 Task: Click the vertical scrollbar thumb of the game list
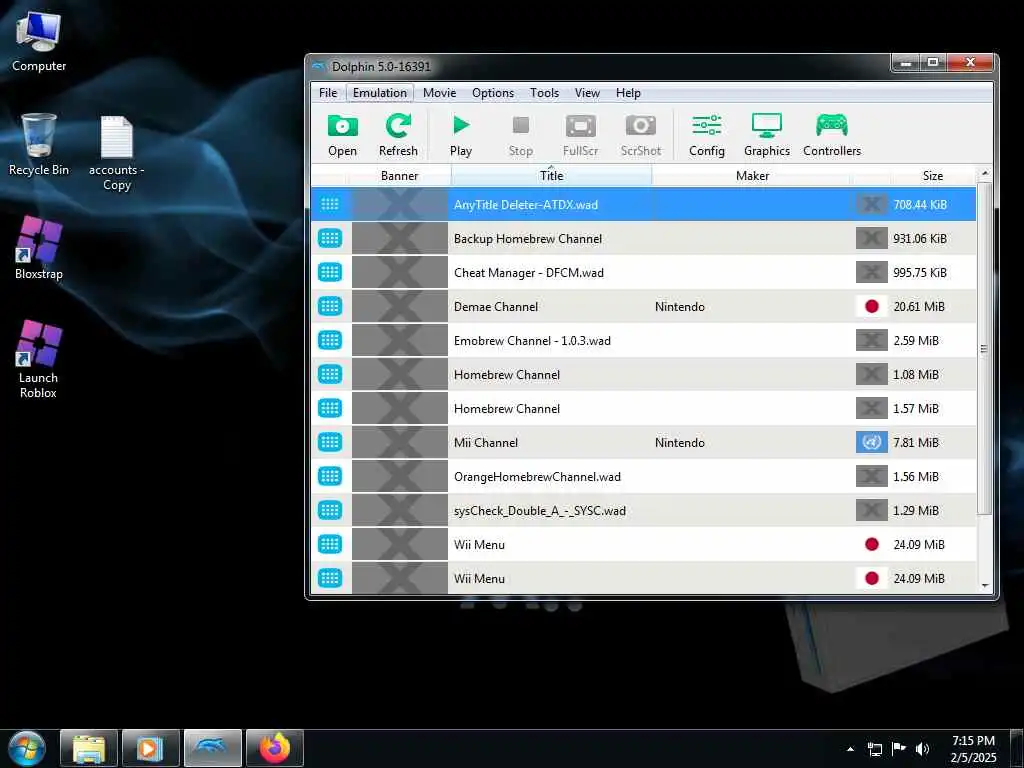click(x=985, y=348)
